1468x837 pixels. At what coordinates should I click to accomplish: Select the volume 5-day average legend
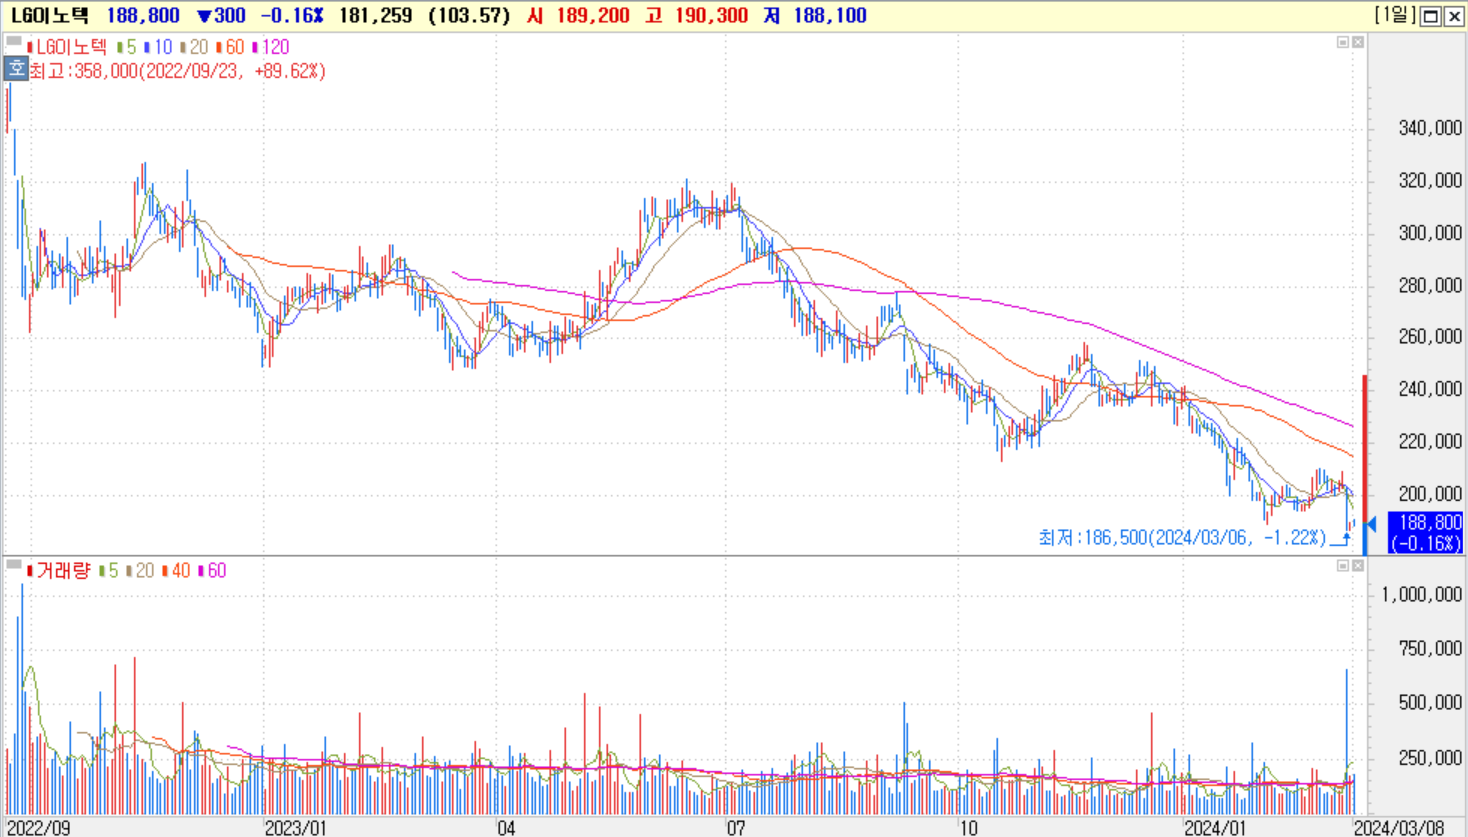(108, 571)
